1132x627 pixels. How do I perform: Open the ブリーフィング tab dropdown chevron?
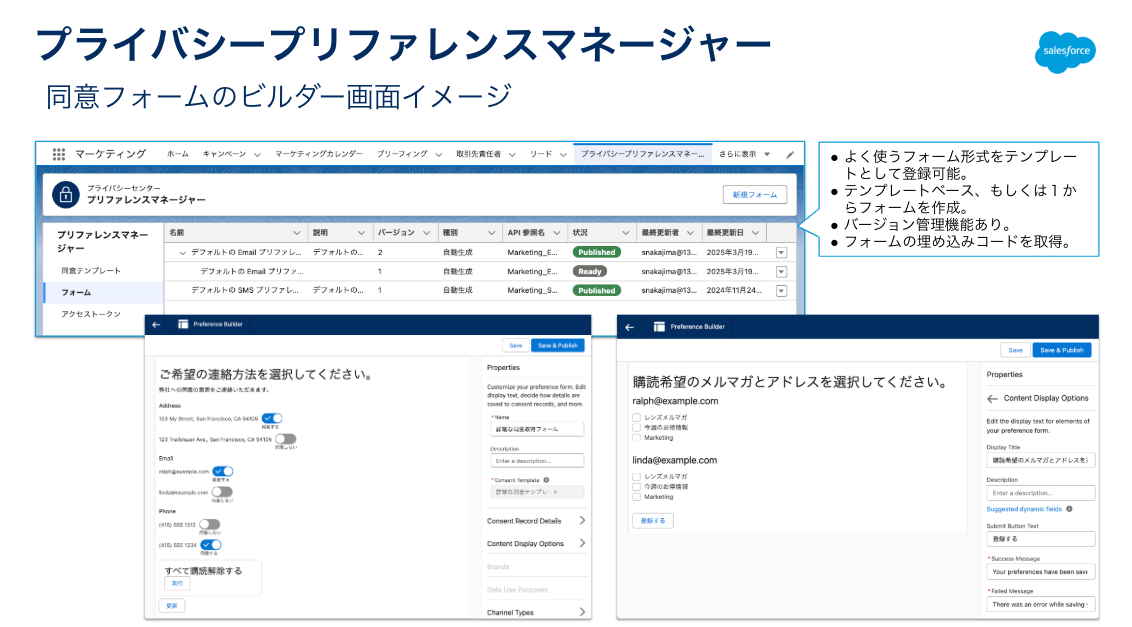point(438,155)
